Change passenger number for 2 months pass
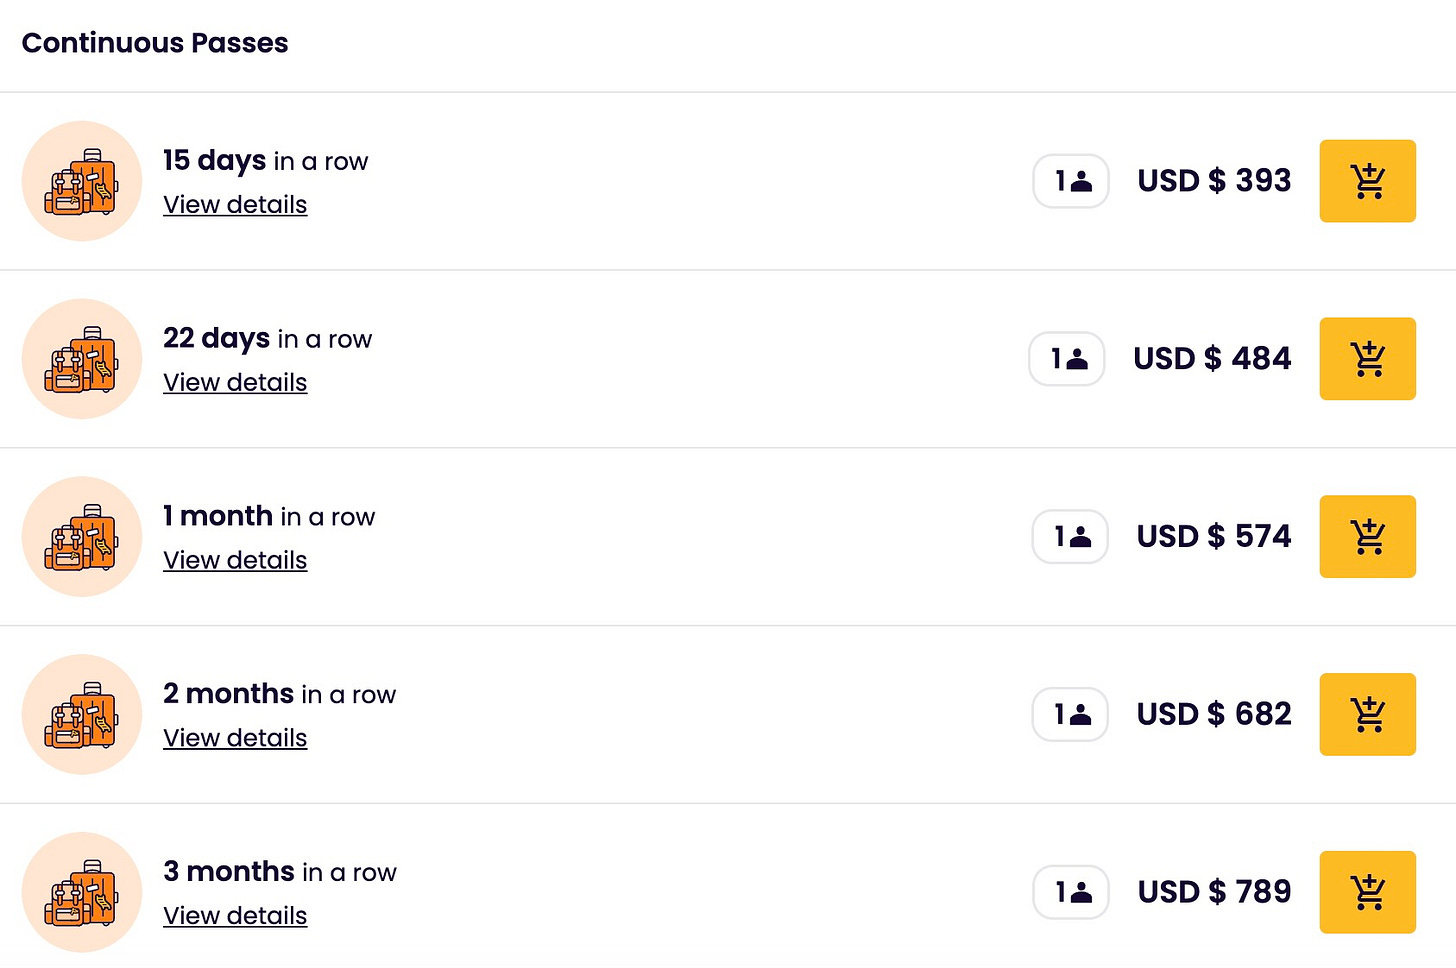This screenshot has width=1456, height=968. (x=1070, y=714)
